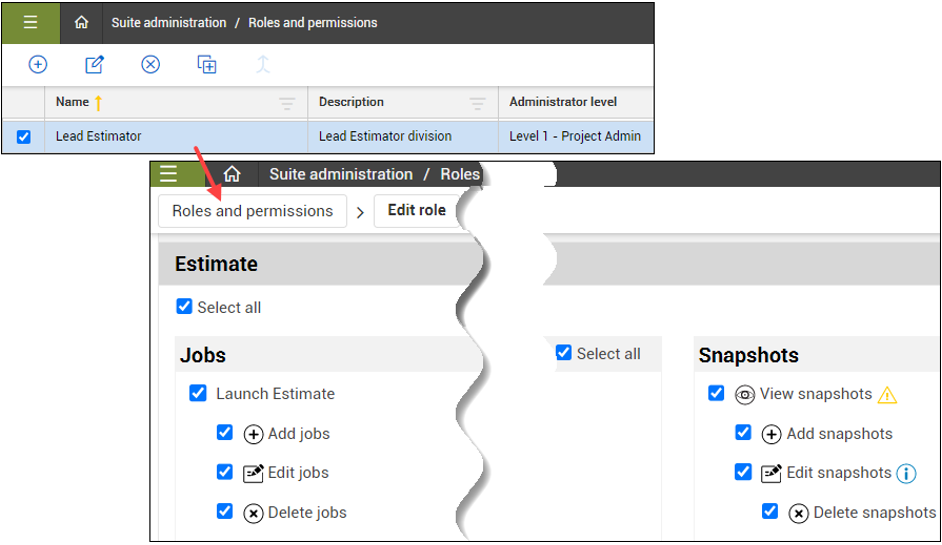Uncheck the Delete jobs permission
Viewport: 942px width, 545px height.
(x=225, y=511)
